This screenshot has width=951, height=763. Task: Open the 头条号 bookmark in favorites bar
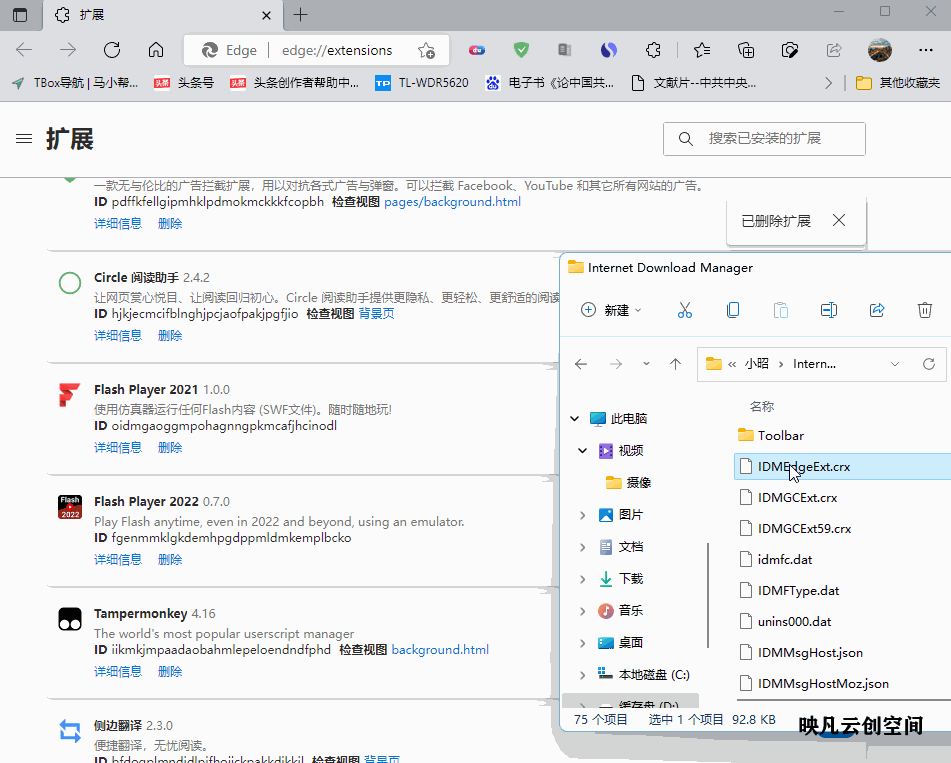coord(185,83)
